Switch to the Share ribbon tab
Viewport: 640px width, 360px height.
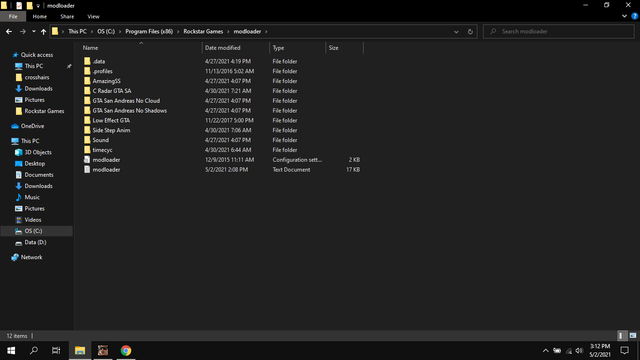coord(67,17)
